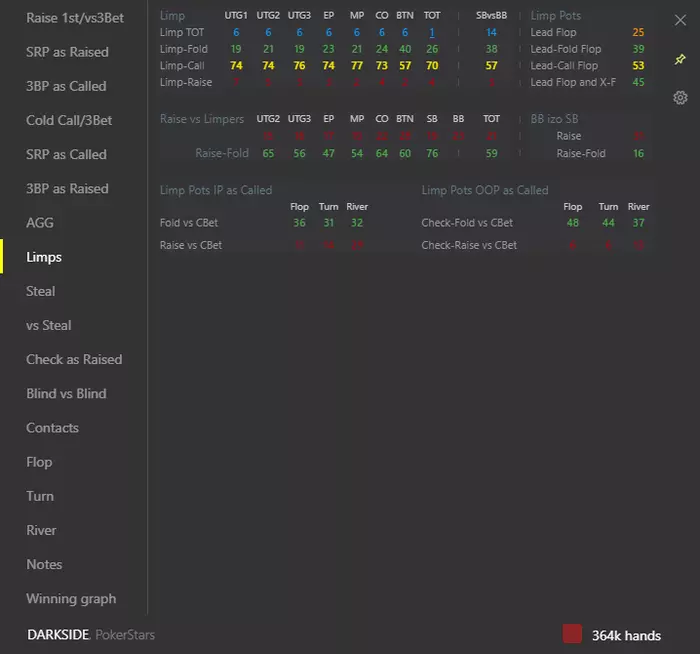The height and width of the screenshot is (654, 700).
Task: Select the Raise vs CBet row label
Action: (191, 245)
